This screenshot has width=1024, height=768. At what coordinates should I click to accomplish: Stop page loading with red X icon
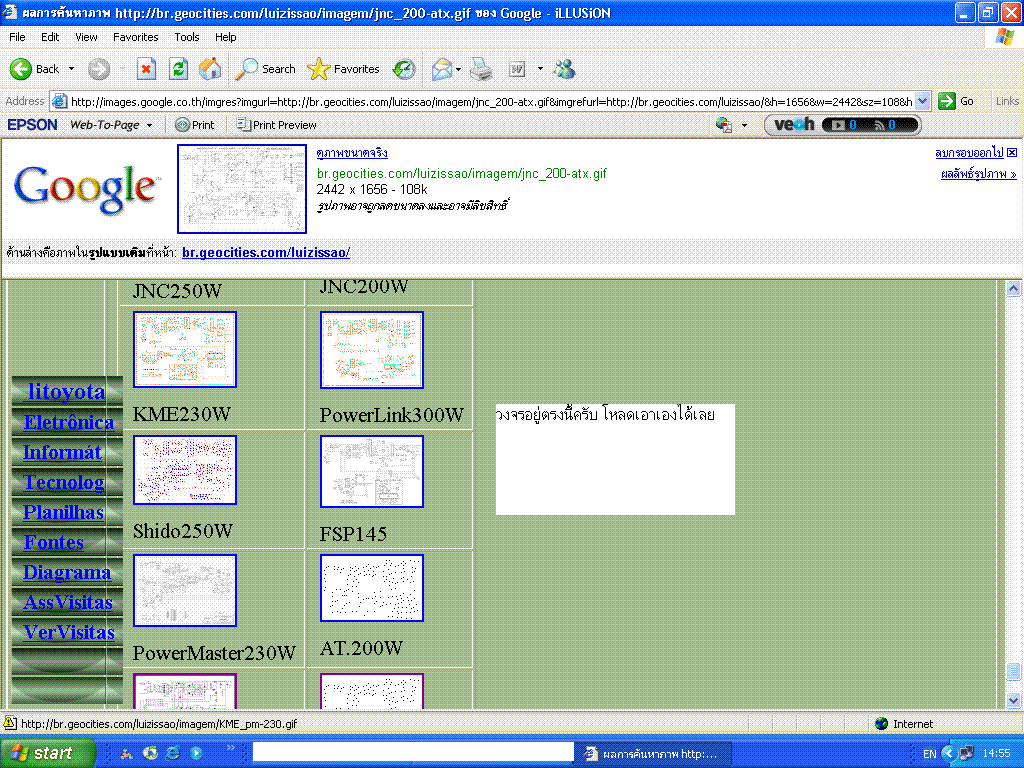[146, 69]
